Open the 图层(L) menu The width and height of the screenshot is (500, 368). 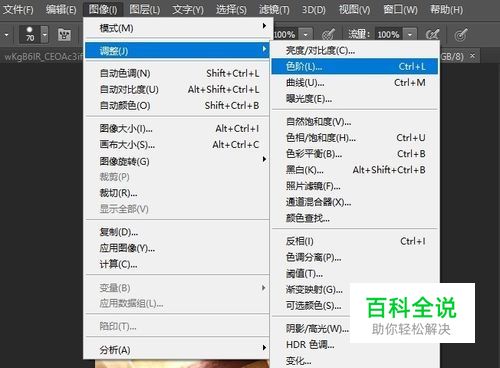coord(145,9)
